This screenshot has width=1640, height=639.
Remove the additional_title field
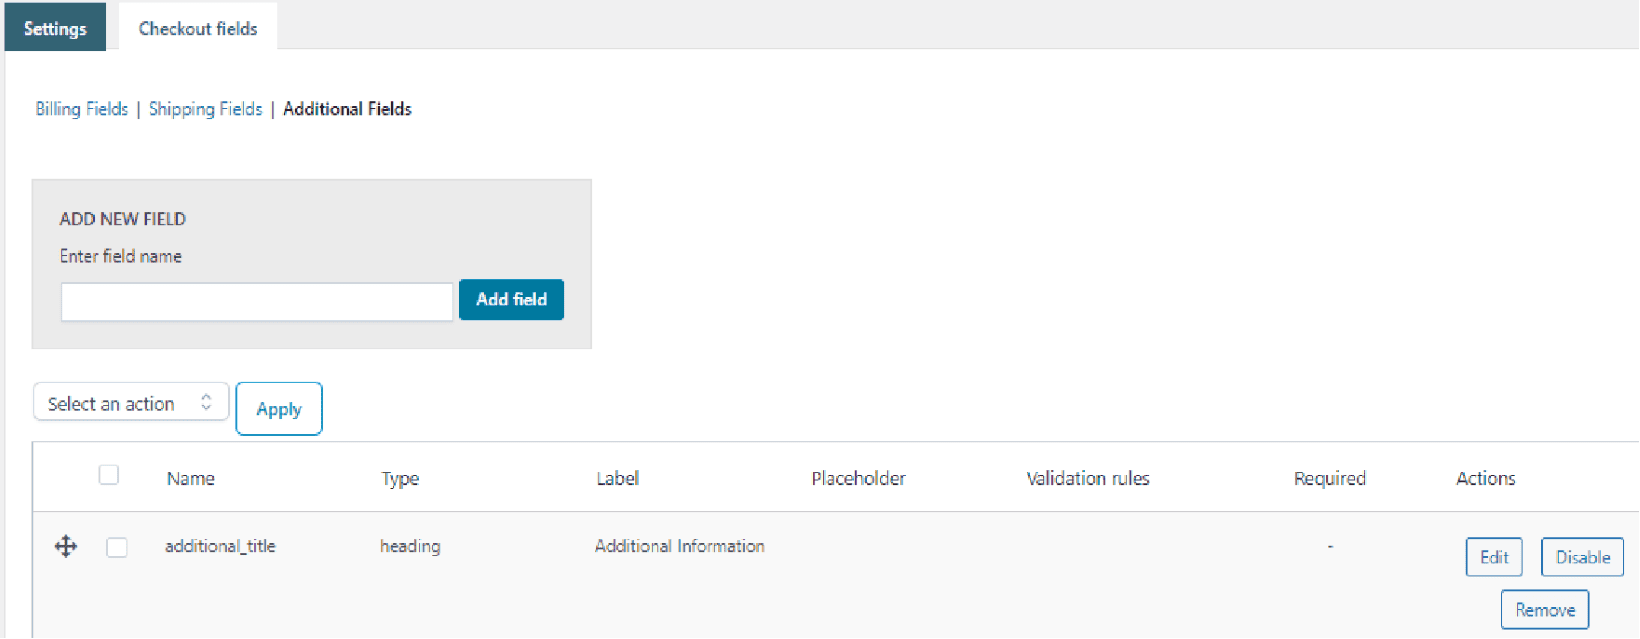point(1544,609)
